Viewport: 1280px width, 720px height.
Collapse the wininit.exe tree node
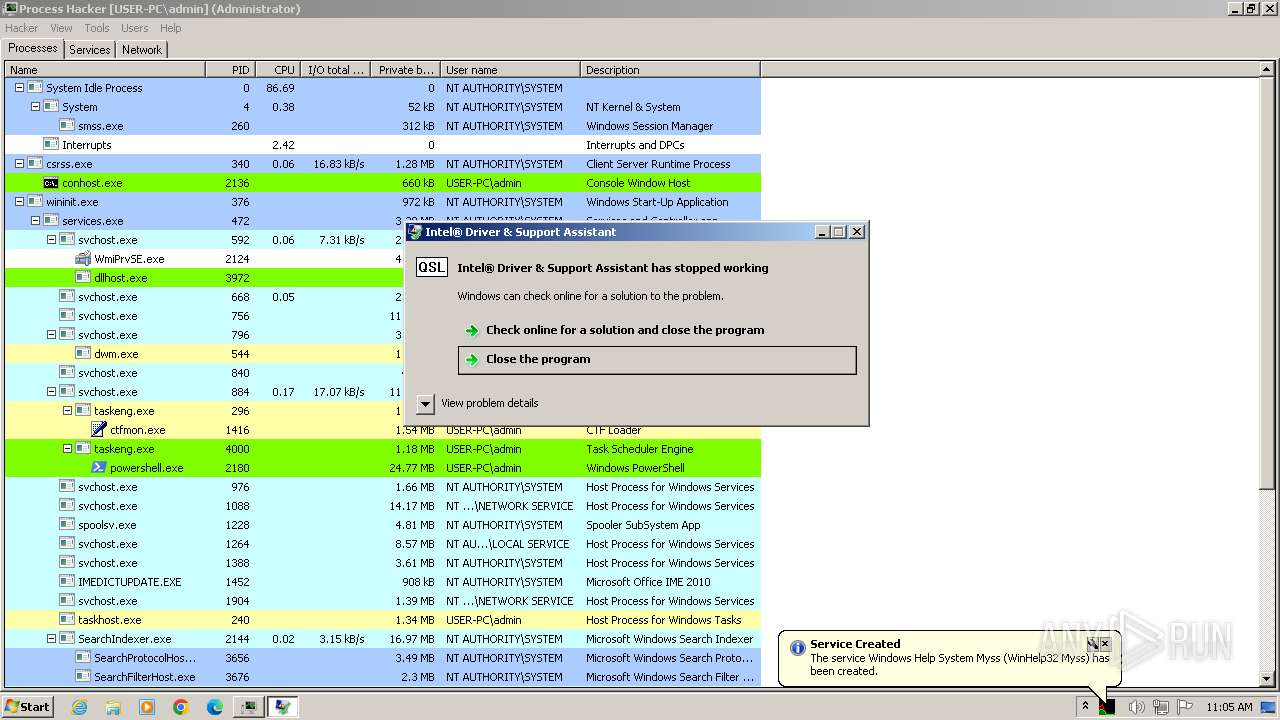[x=19, y=202]
